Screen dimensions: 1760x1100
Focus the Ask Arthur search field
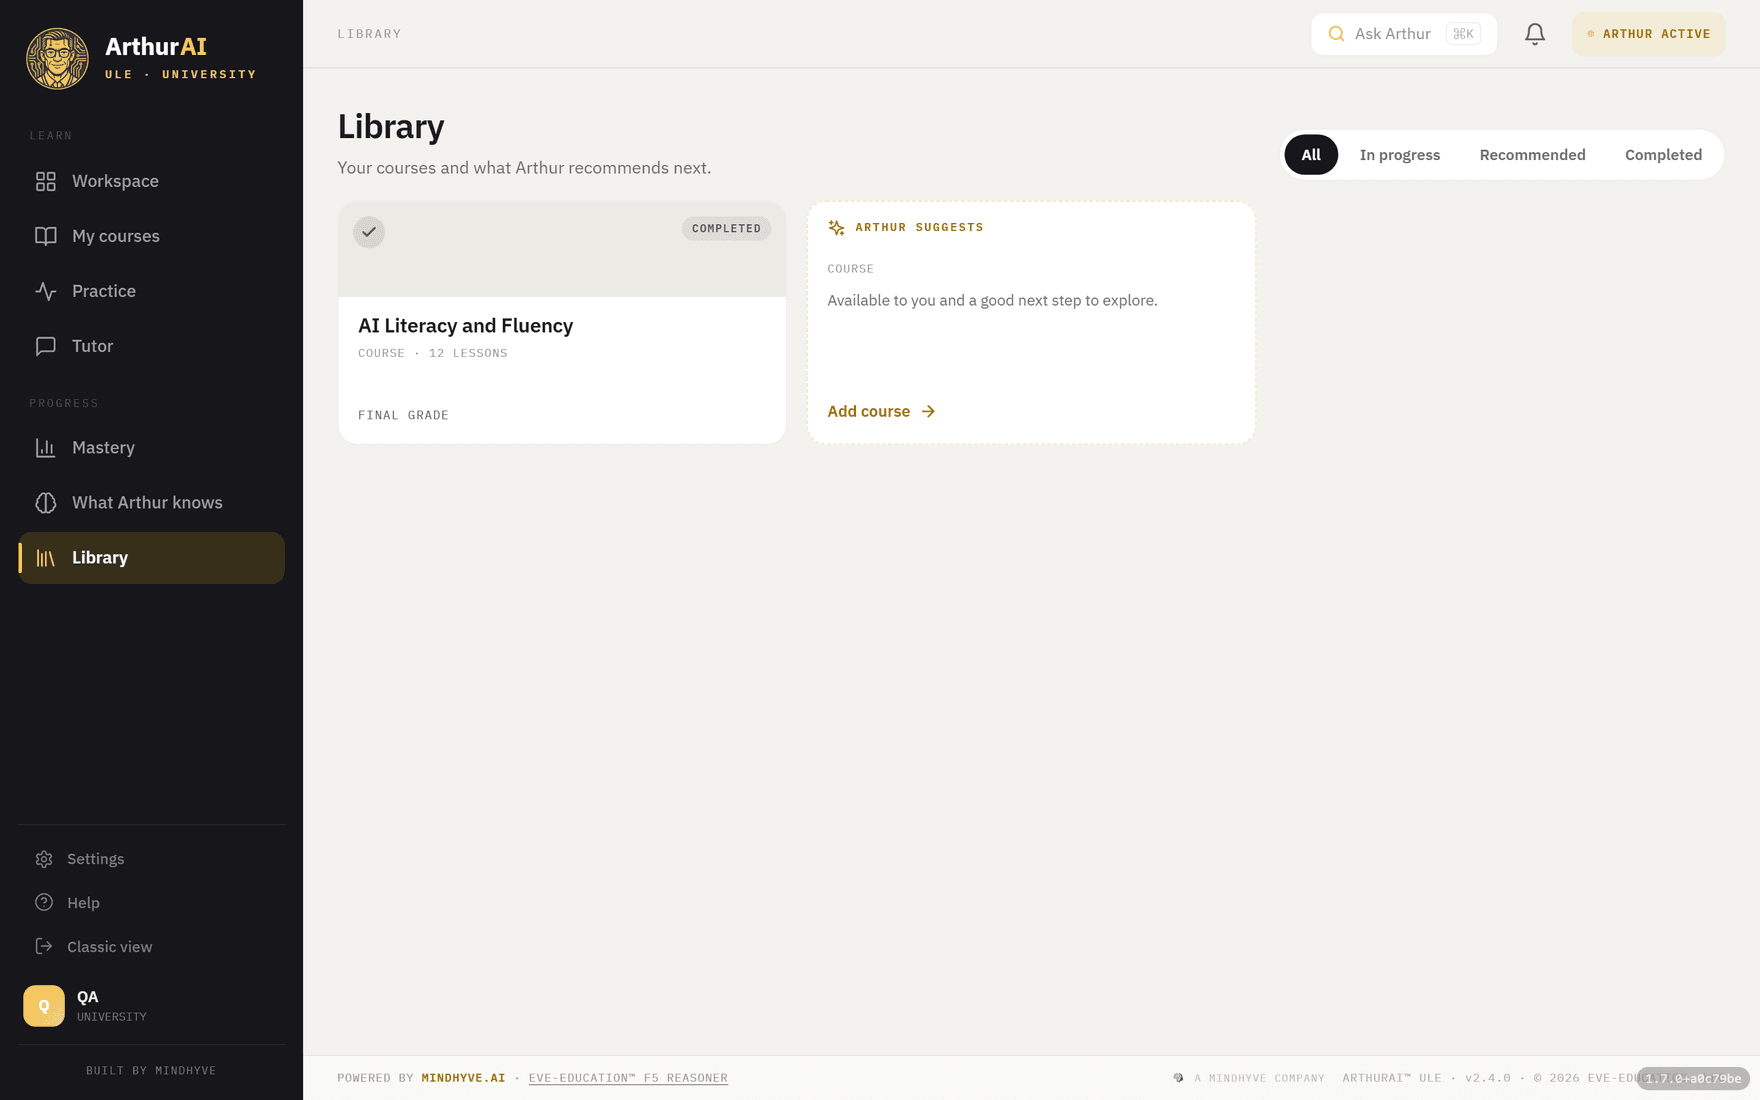[1404, 34]
